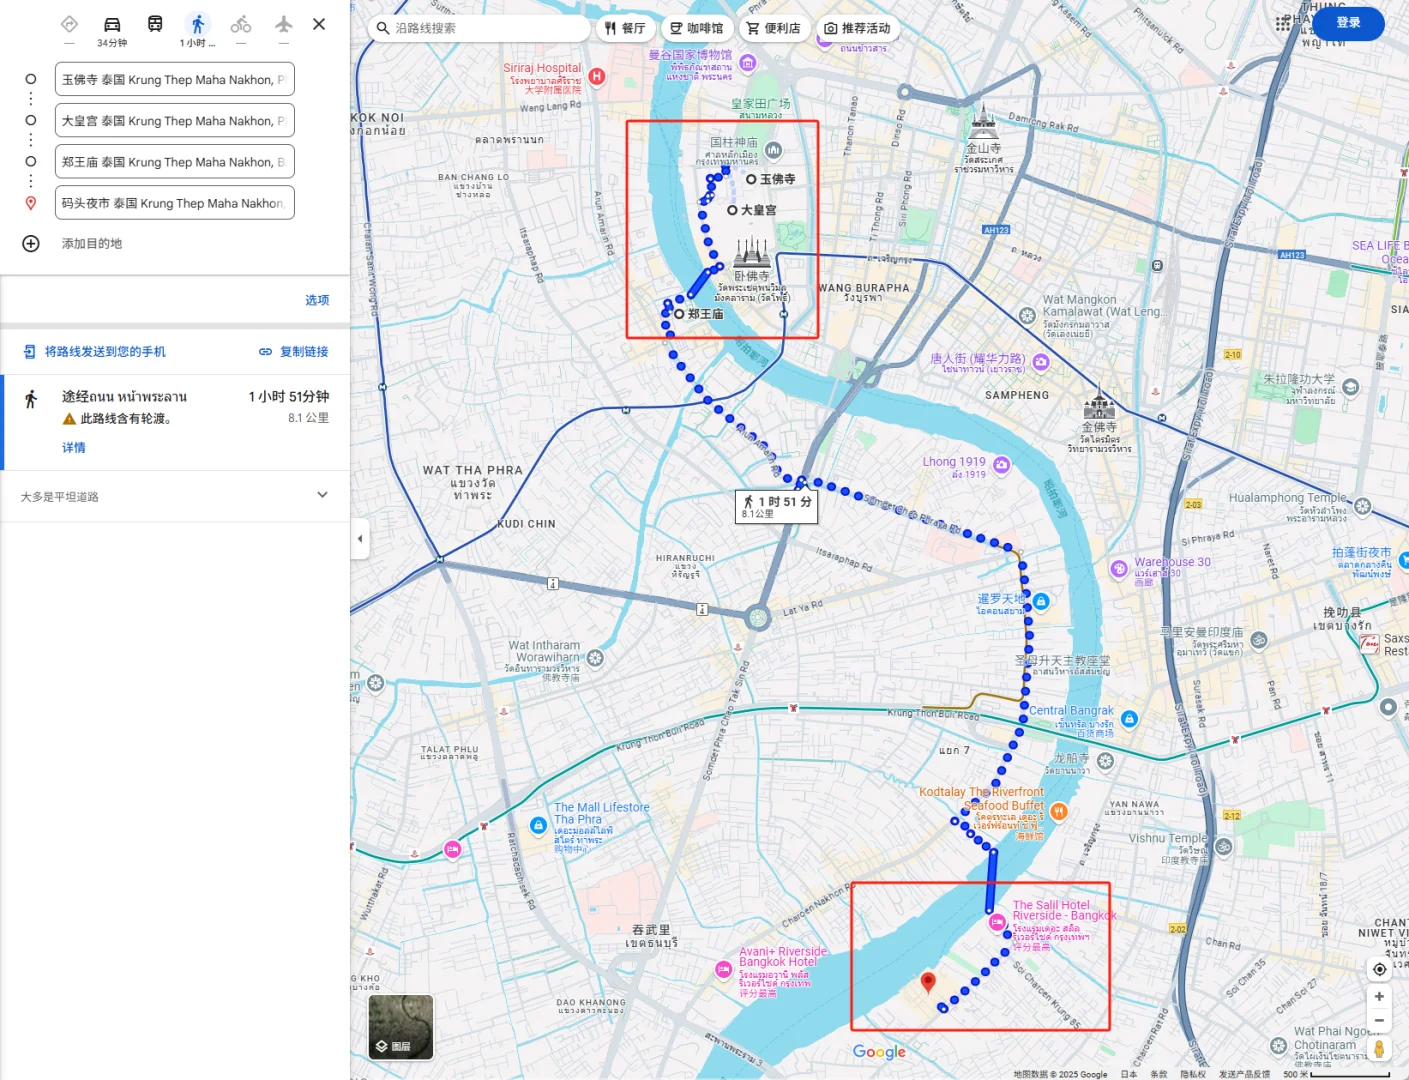Filter map by 餐厅 restaurants
The width and height of the screenshot is (1409, 1080).
tap(626, 28)
